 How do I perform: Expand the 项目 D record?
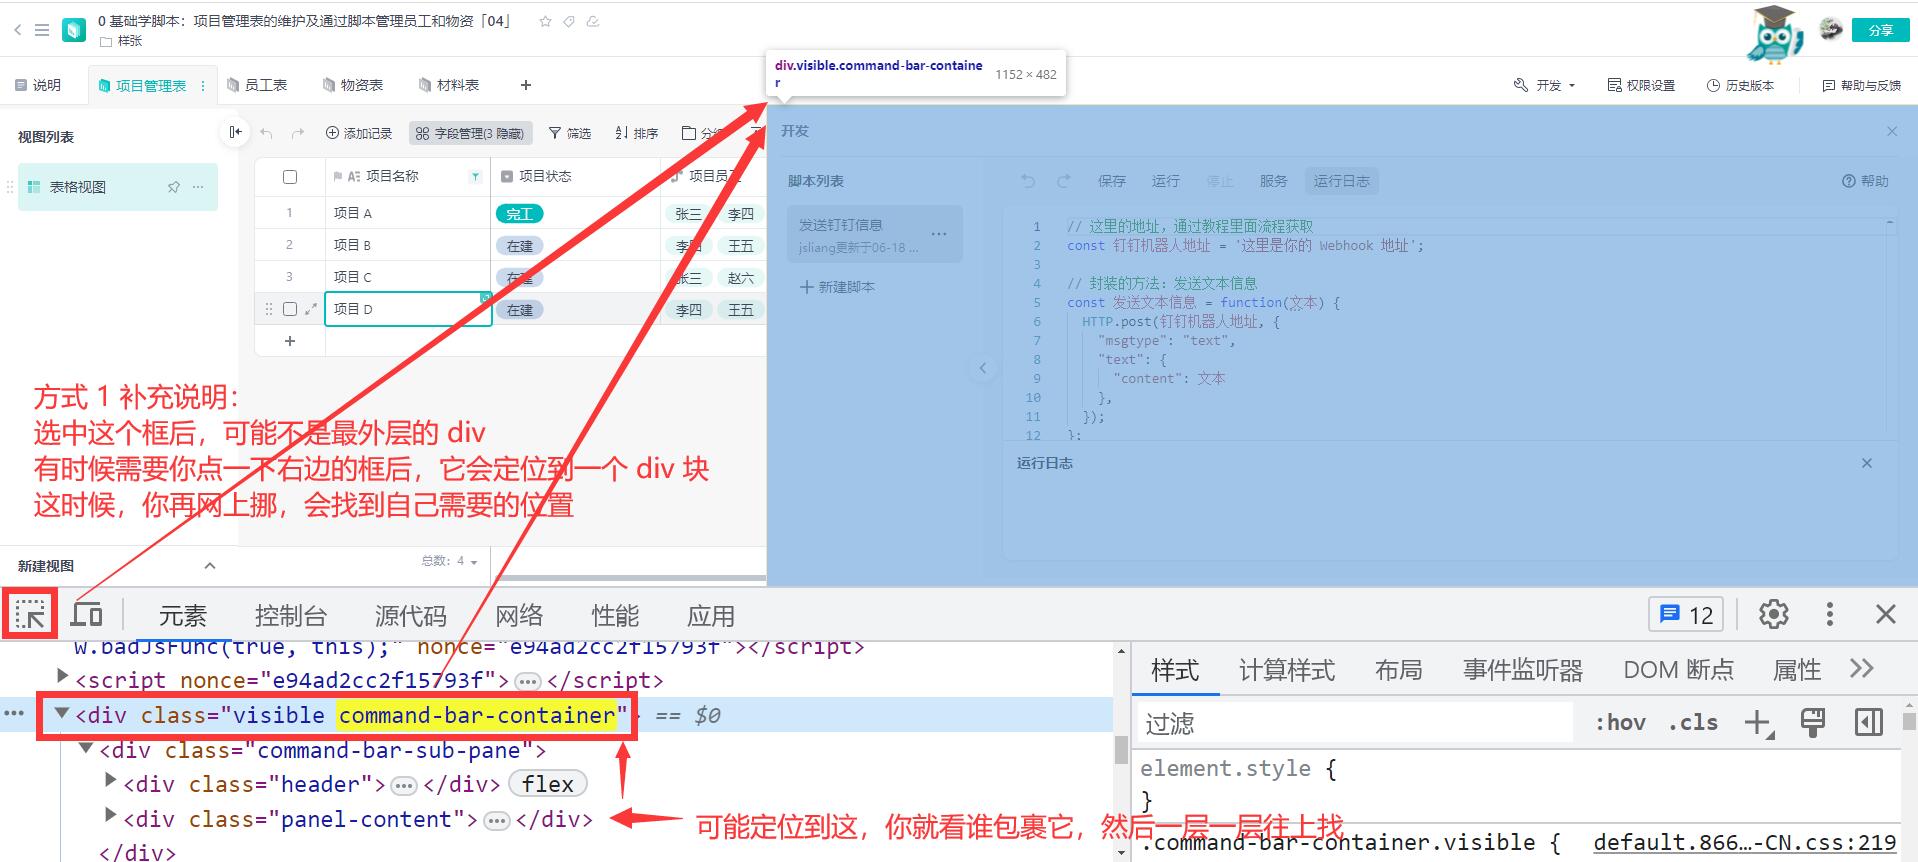pos(311,309)
